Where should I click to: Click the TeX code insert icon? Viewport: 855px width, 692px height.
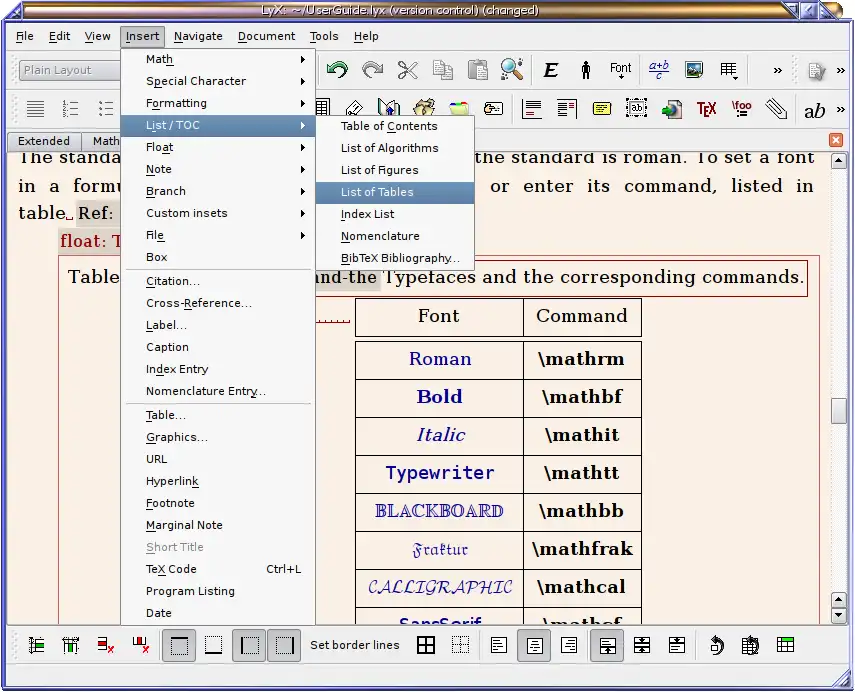pyautogui.click(x=706, y=108)
